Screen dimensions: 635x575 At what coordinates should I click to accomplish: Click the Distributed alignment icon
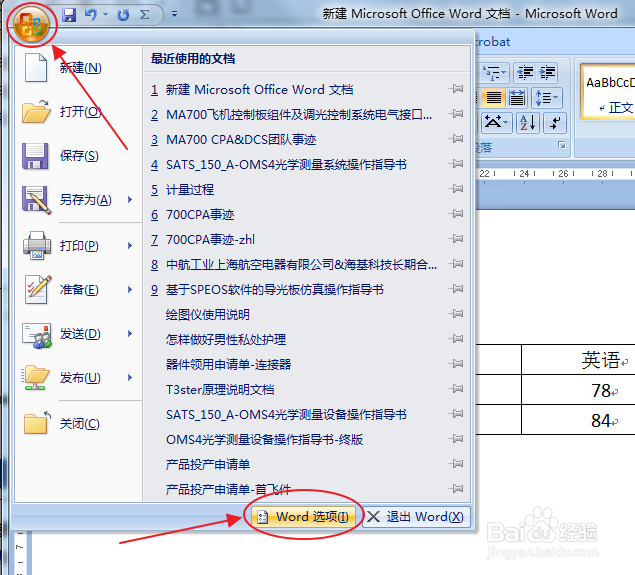coord(516,98)
